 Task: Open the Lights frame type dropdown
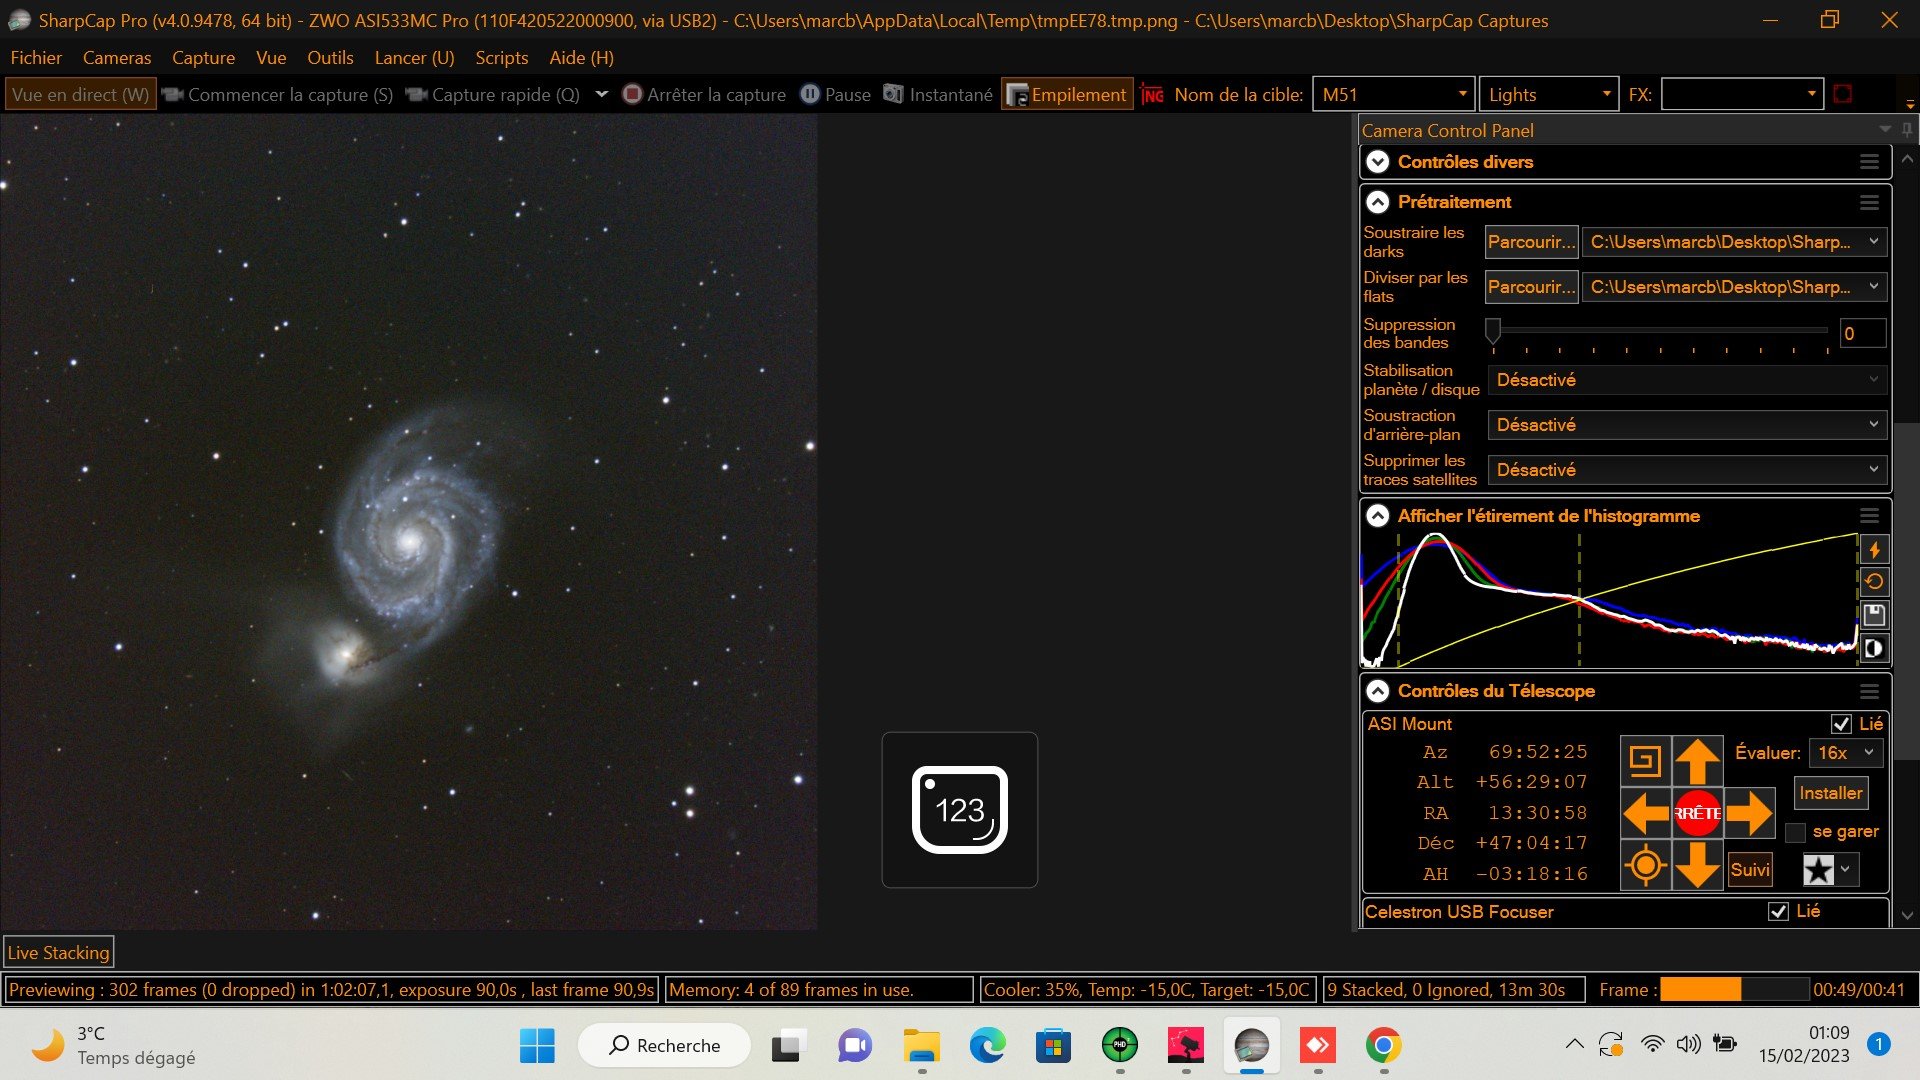(1606, 95)
